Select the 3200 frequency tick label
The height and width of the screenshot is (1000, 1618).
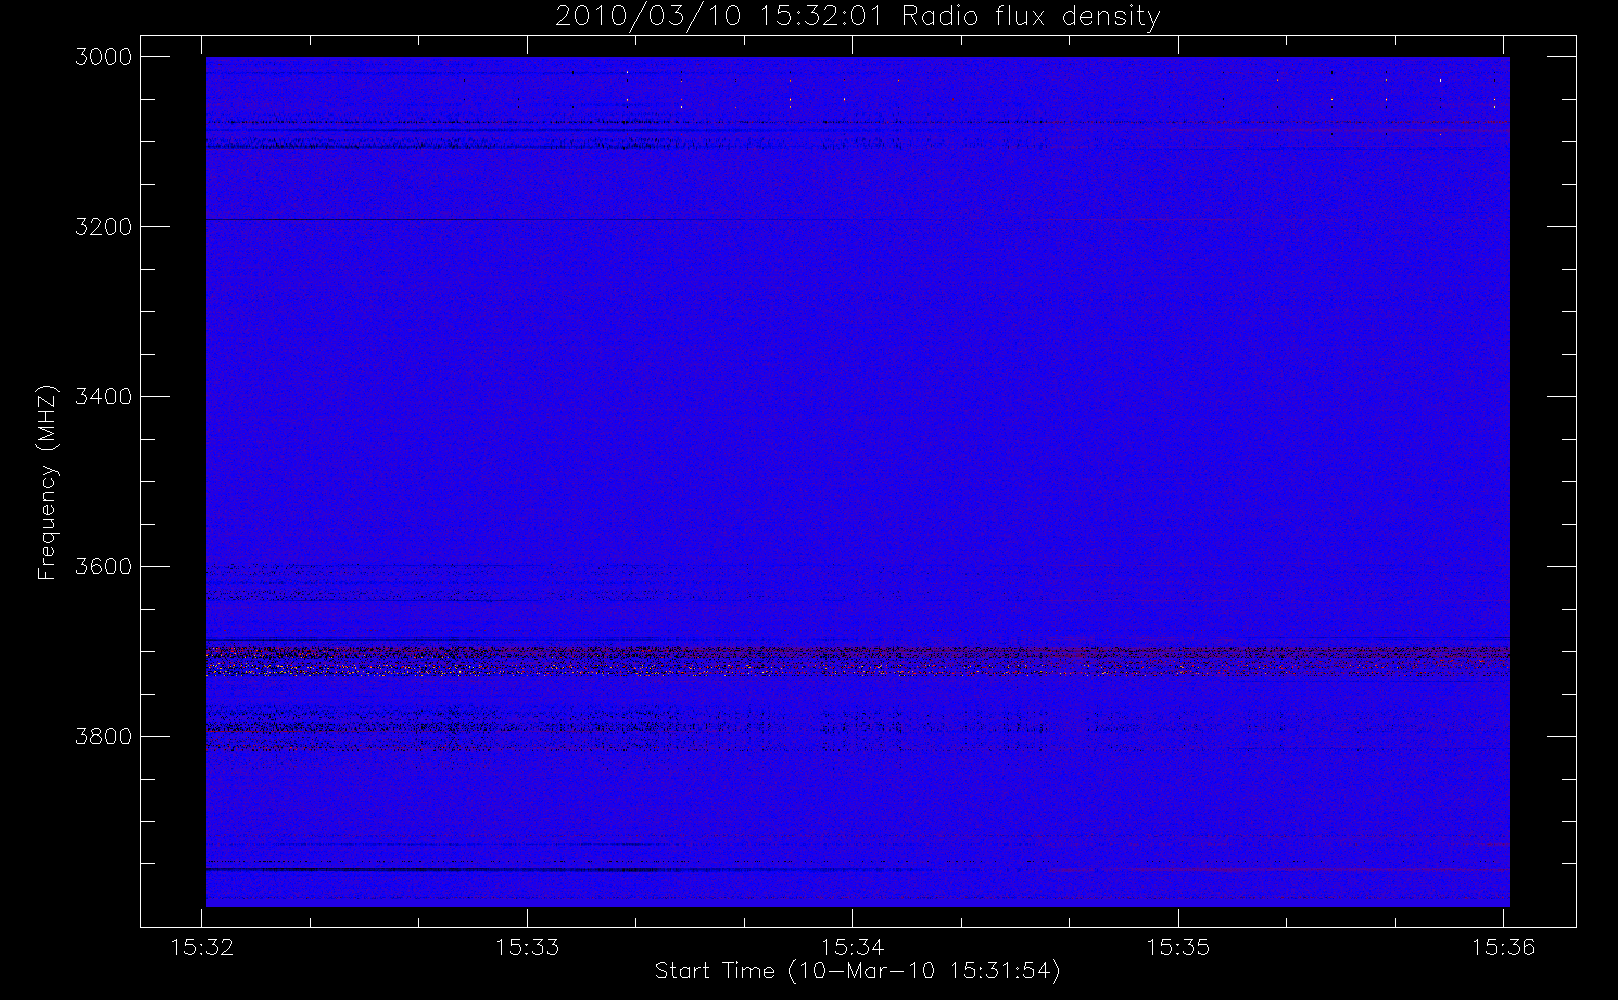click(104, 227)
